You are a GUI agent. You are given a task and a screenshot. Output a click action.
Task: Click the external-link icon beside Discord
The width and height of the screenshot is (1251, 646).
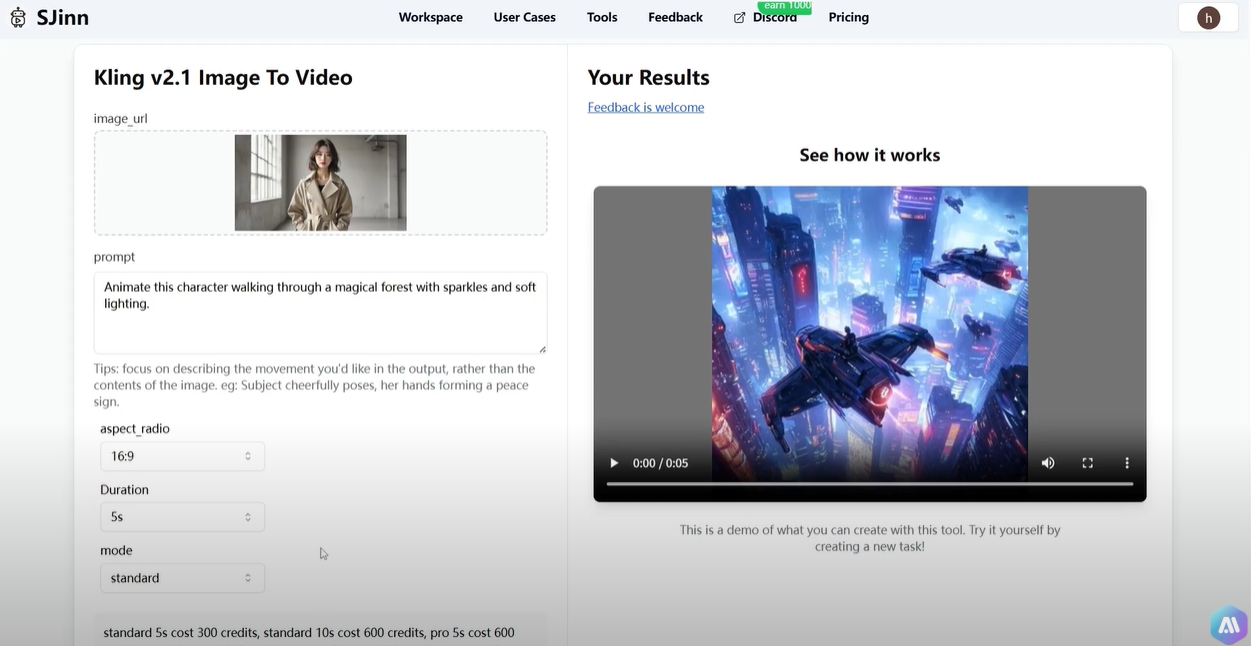(x=740, y=18)
